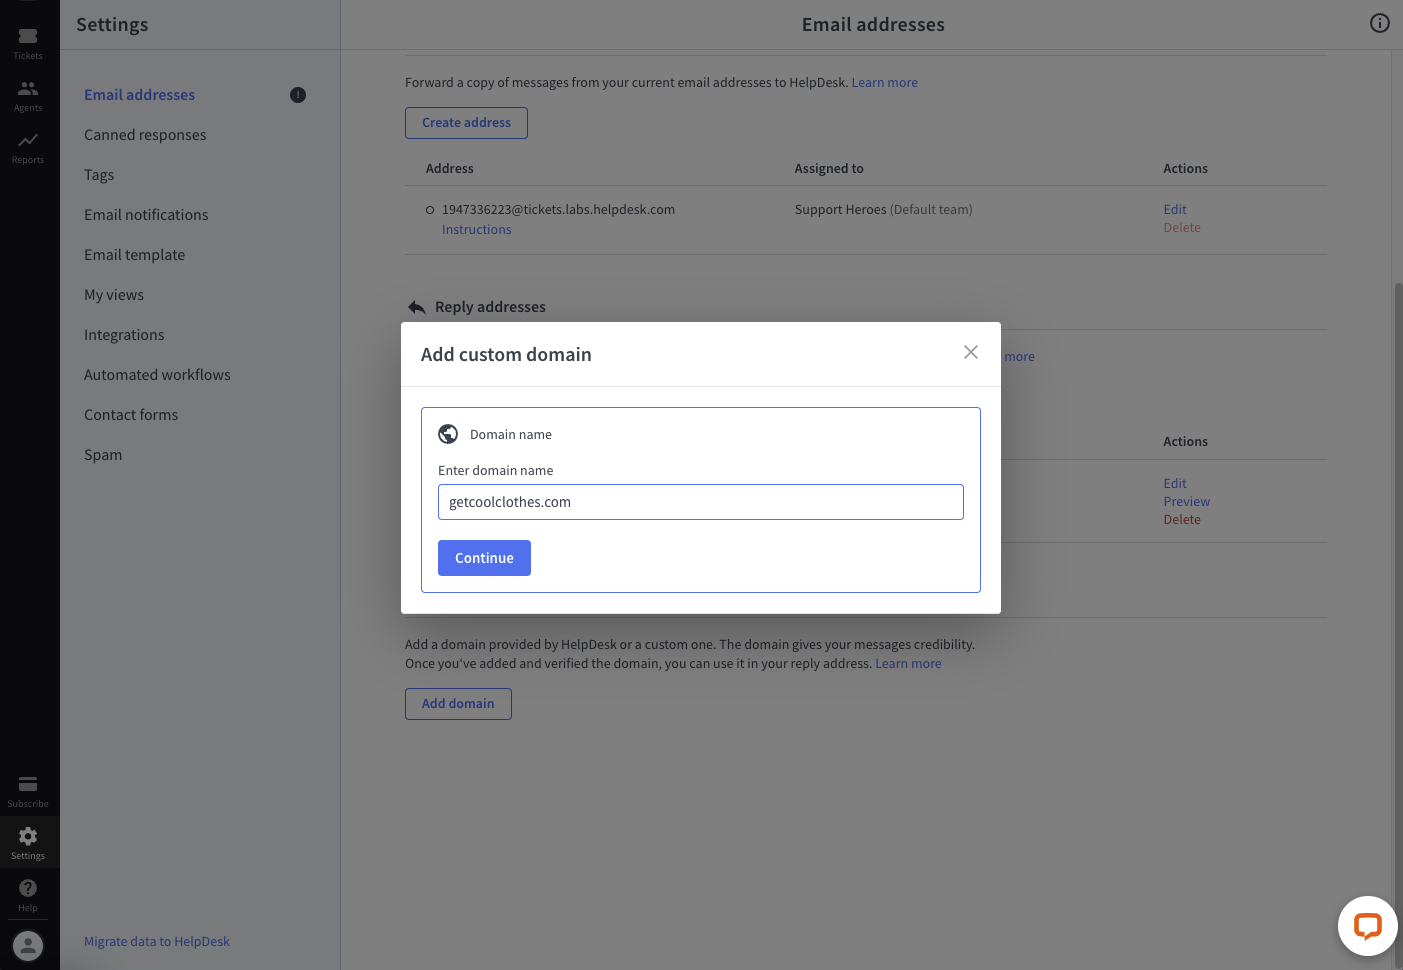Click the Continue button
This screenshot has width=1403, height=970.
pos(484,558)
